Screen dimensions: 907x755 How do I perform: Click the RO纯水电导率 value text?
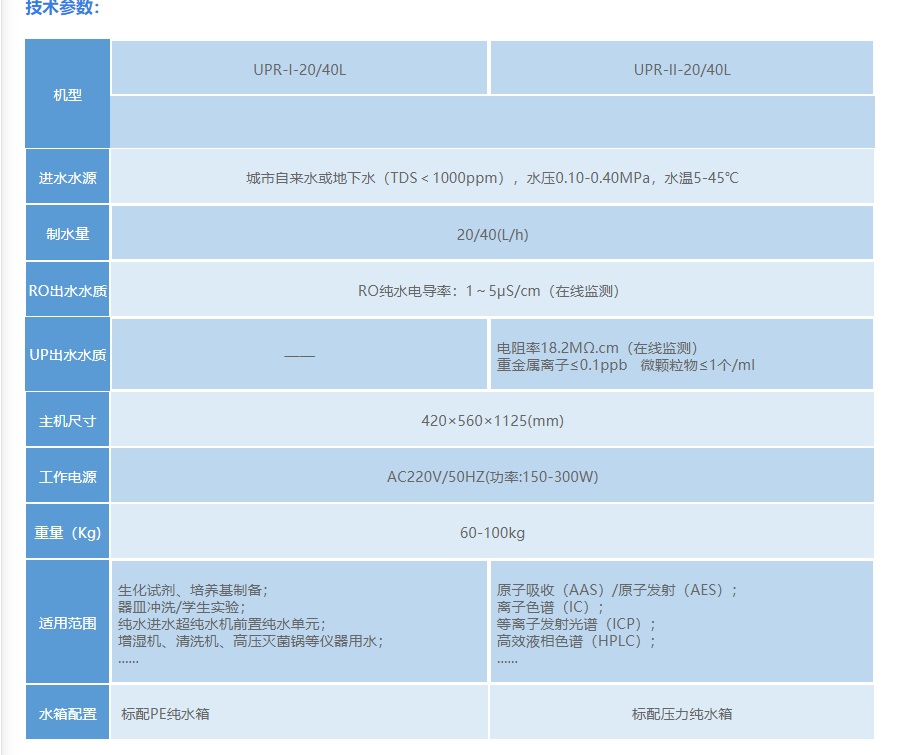[492, 291]
